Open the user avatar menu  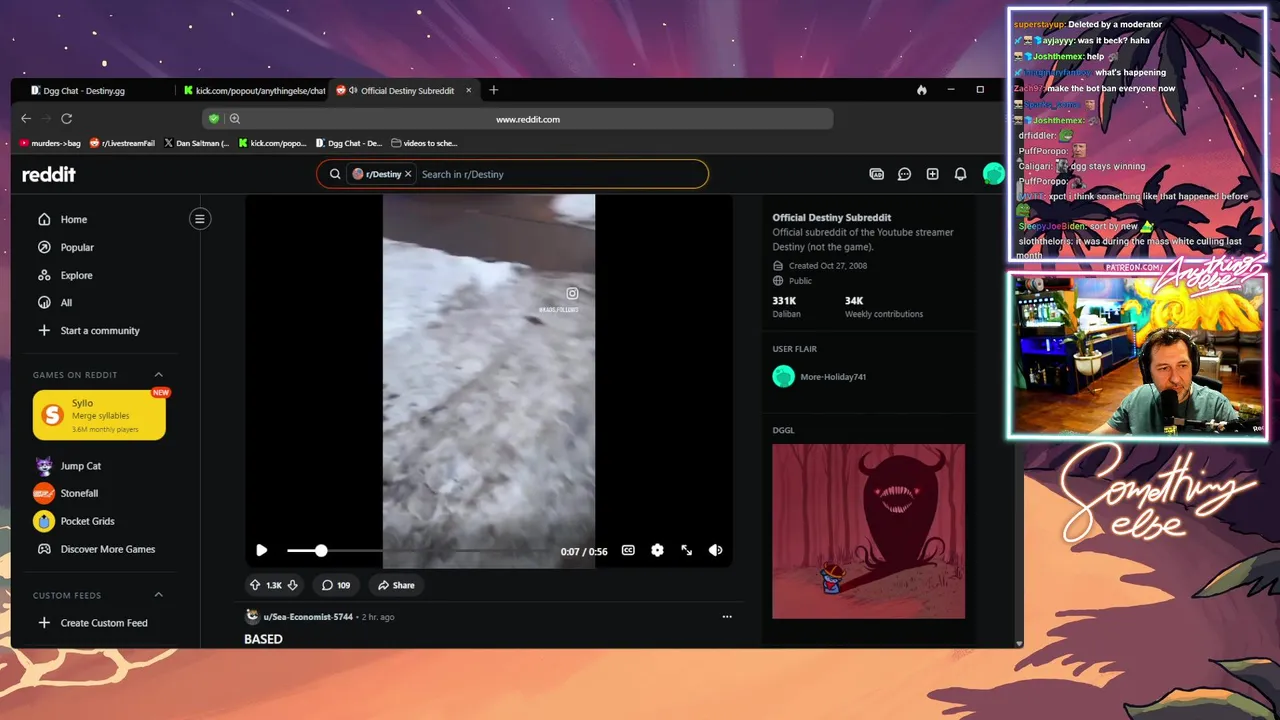coord(993,174)
